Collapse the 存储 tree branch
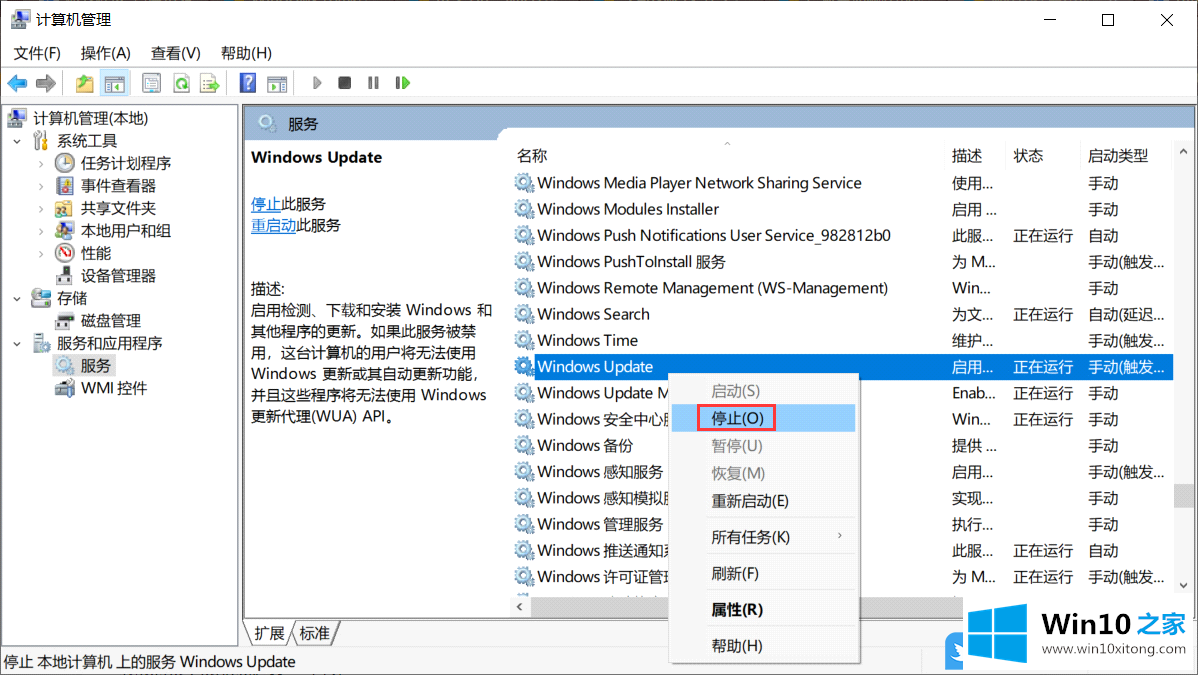Screen dimensions: 1198x675 coord(17,299)
